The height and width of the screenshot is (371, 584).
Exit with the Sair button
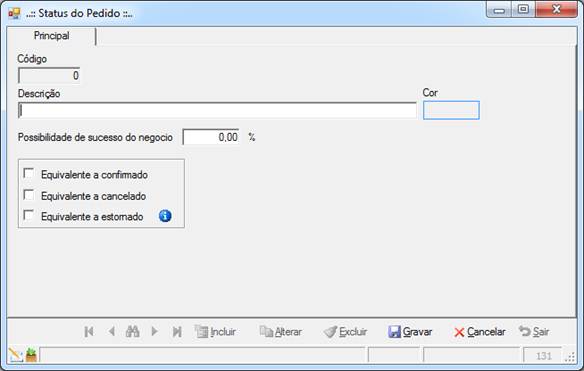534,331
